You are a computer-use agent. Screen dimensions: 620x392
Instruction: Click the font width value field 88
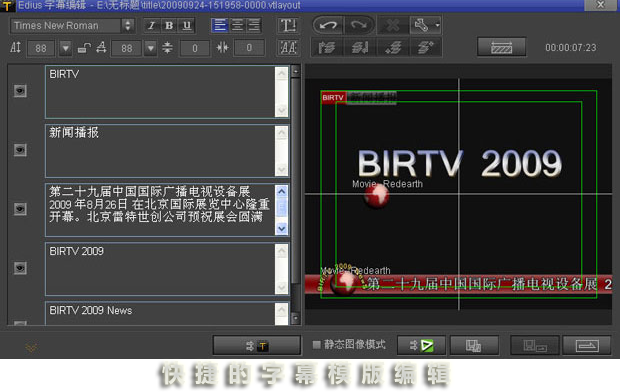(x=127, y=48)
